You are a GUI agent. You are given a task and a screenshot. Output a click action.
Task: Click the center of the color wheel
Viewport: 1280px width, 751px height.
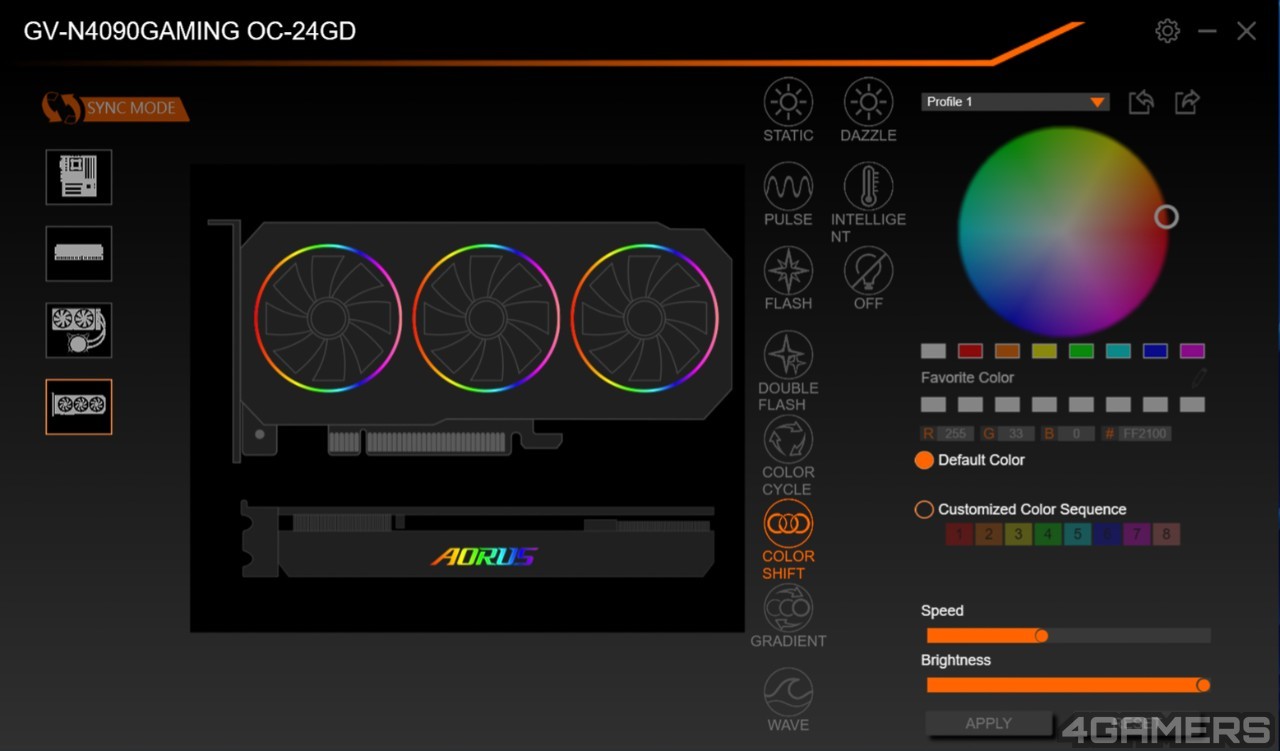point(1063,231)
